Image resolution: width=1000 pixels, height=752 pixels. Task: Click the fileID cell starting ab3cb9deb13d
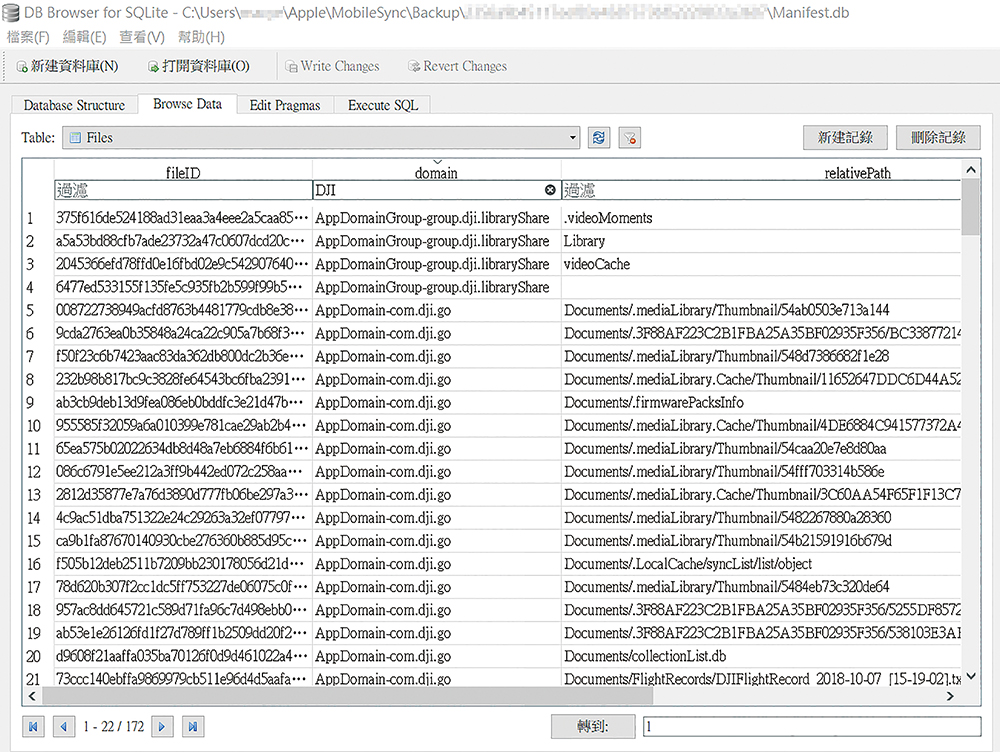(x=183, y=402)
